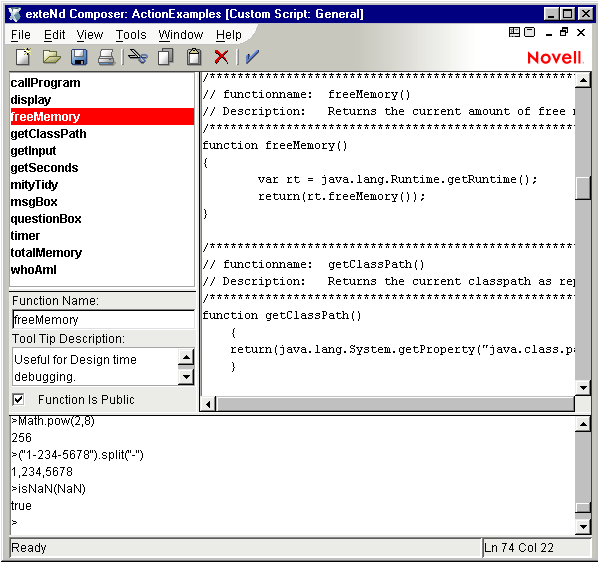Select questionBox in the function list
Screen dimensions: 598x562
102,219
